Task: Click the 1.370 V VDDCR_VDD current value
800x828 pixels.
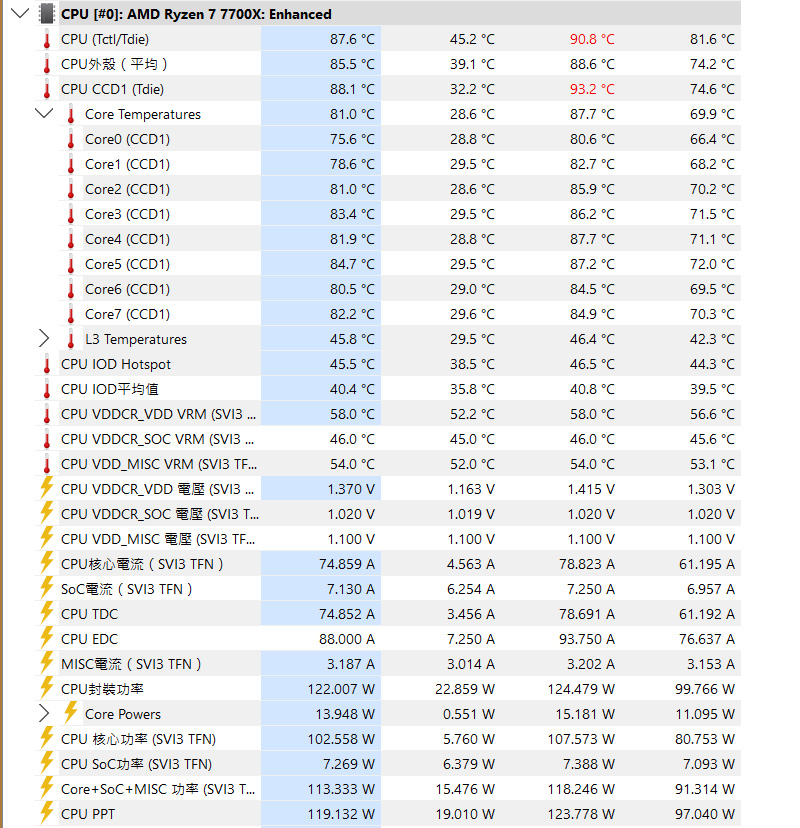Action: pos(351,489)
